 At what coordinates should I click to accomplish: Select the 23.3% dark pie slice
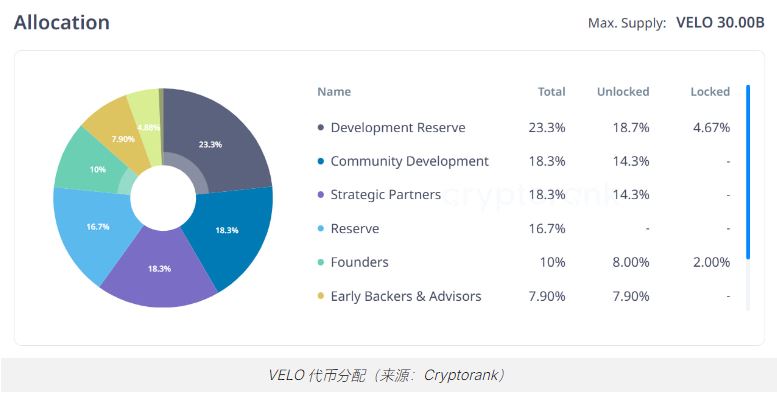(x=218, y=139)
